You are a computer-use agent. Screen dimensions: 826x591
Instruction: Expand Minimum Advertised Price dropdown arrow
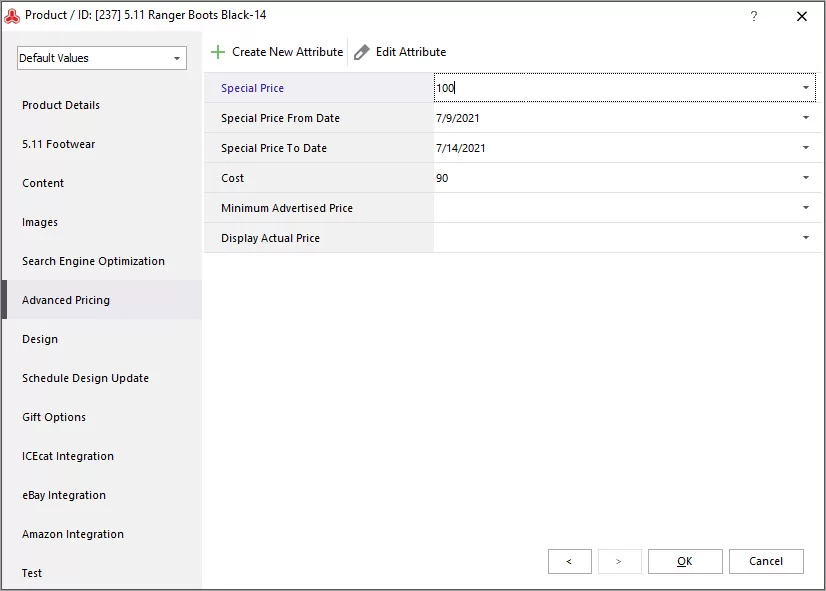(805, 208)
